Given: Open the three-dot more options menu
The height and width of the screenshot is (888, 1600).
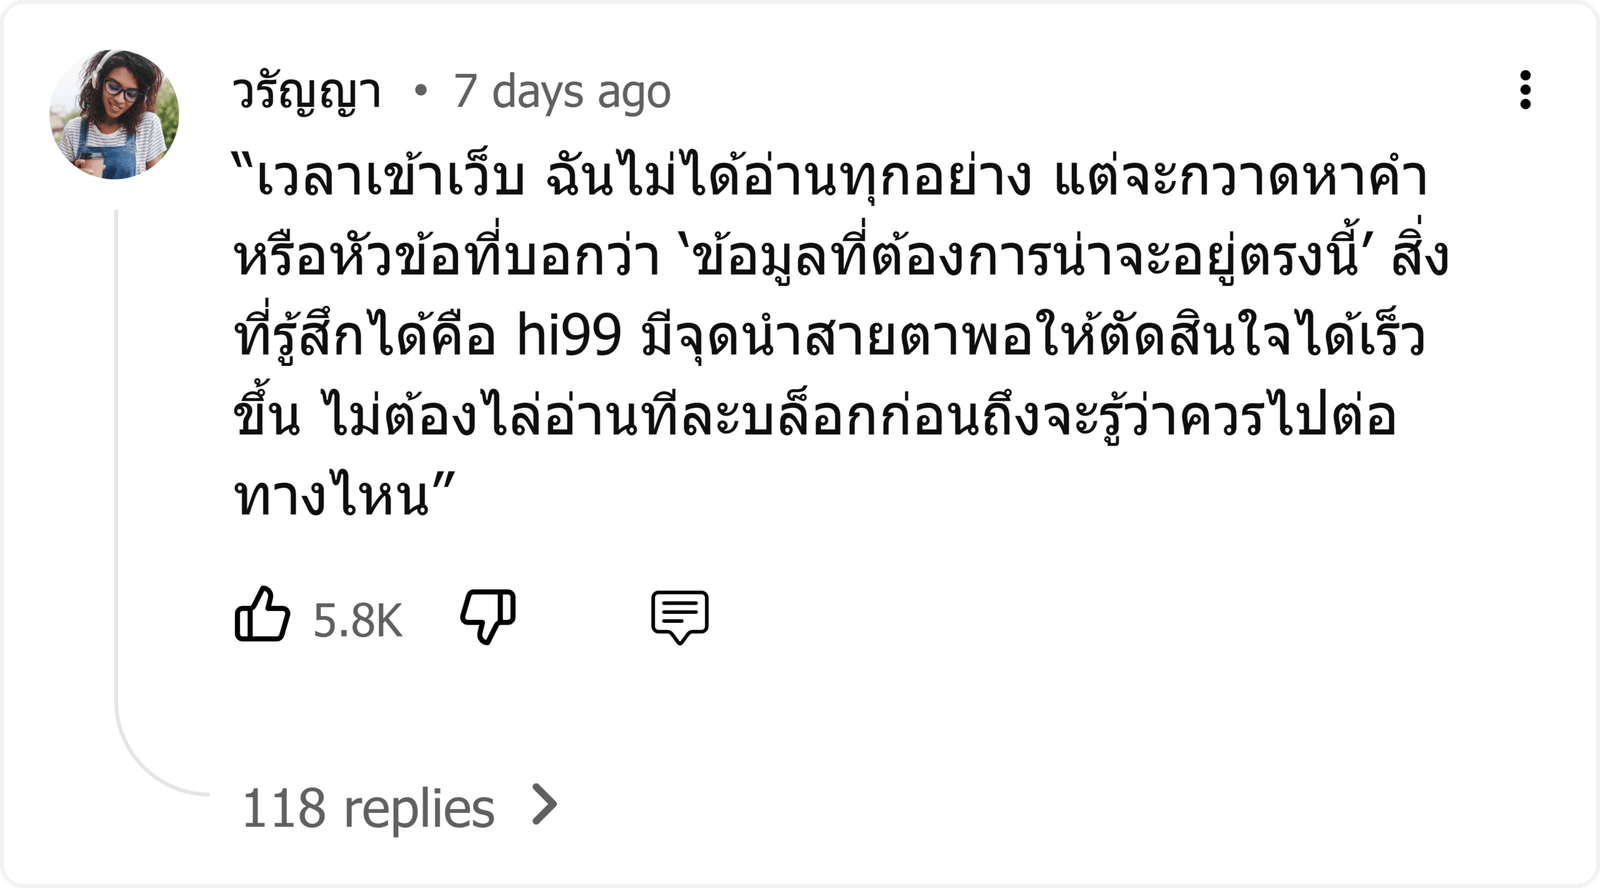Looking at the screenshot, I should [1525, 90].
